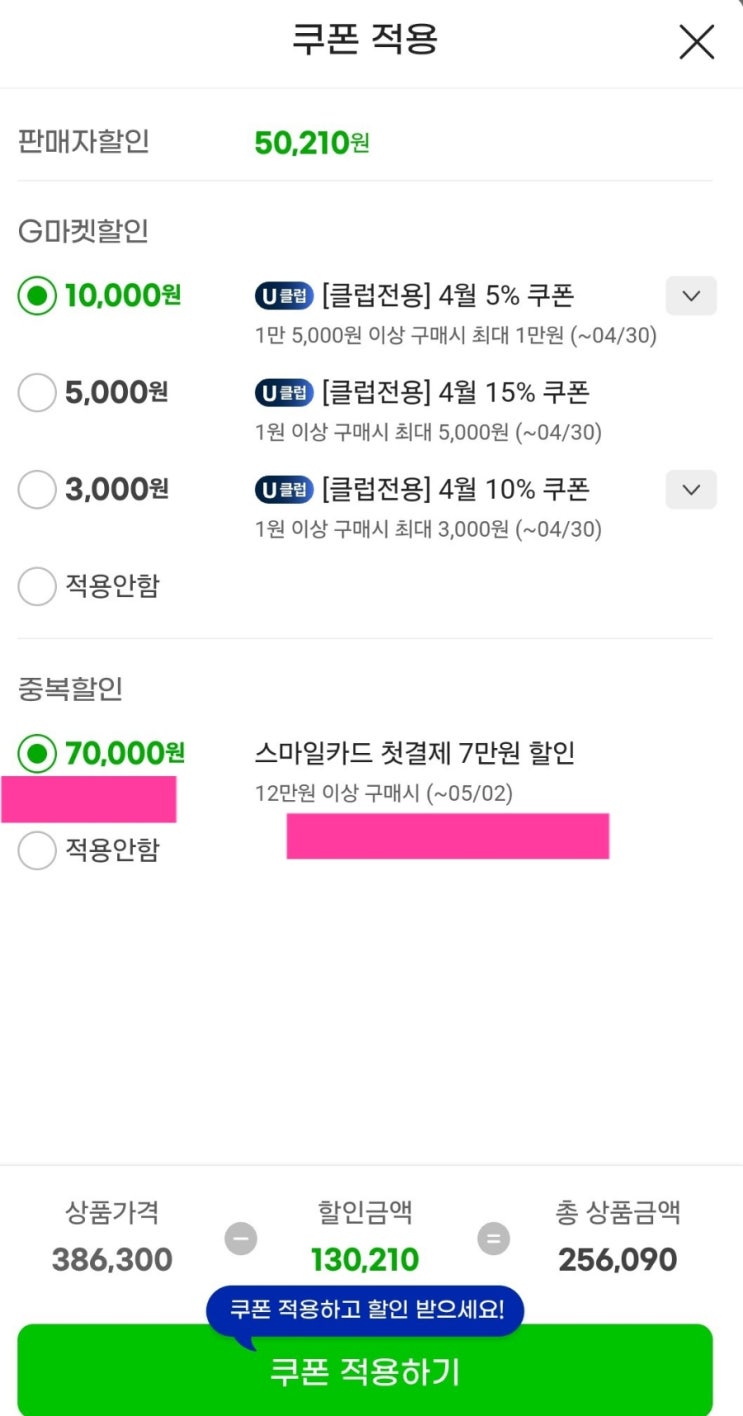Click the 할인금액 130,210 total
Screen dimensions: 743x1416
365,1260
